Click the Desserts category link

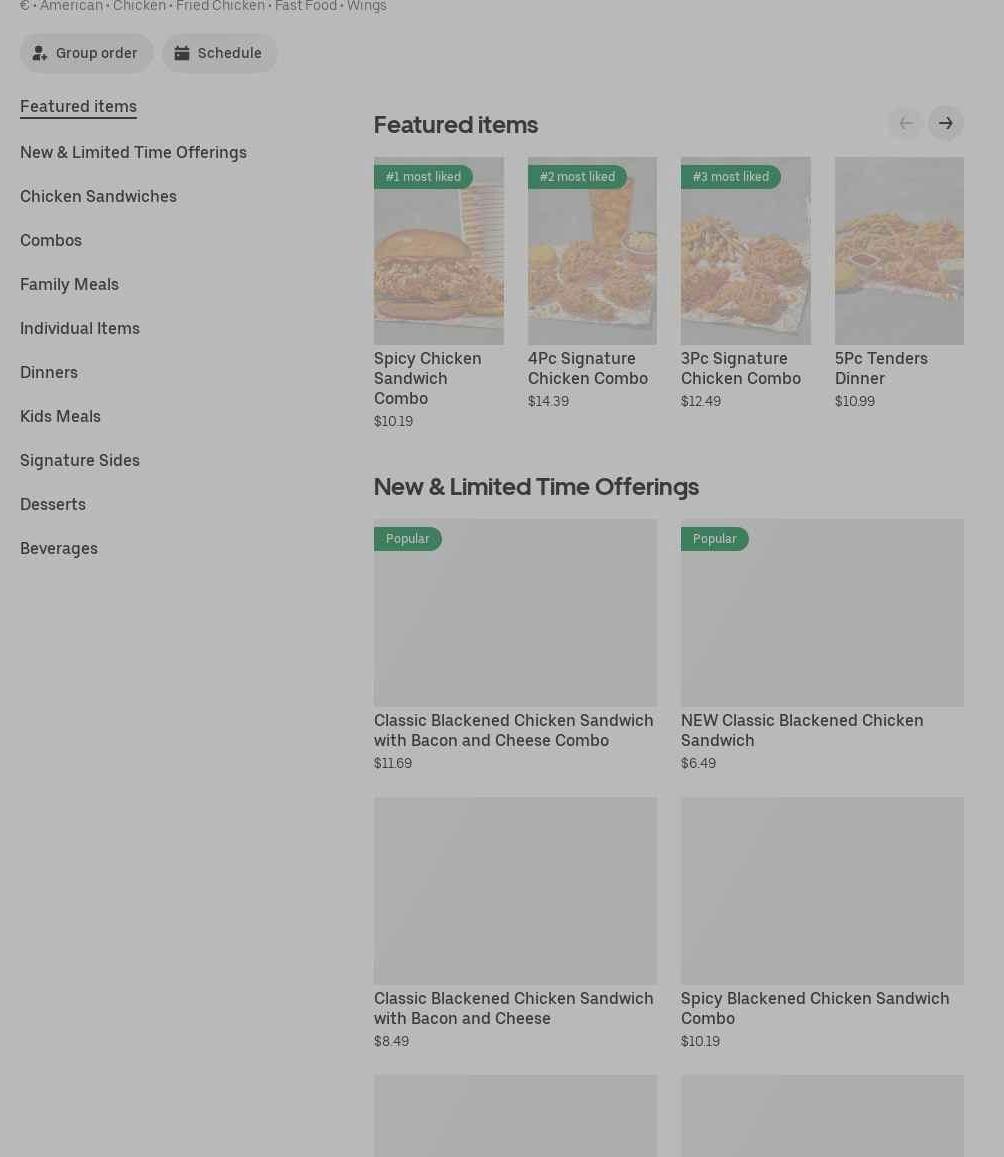coord(53,504)
